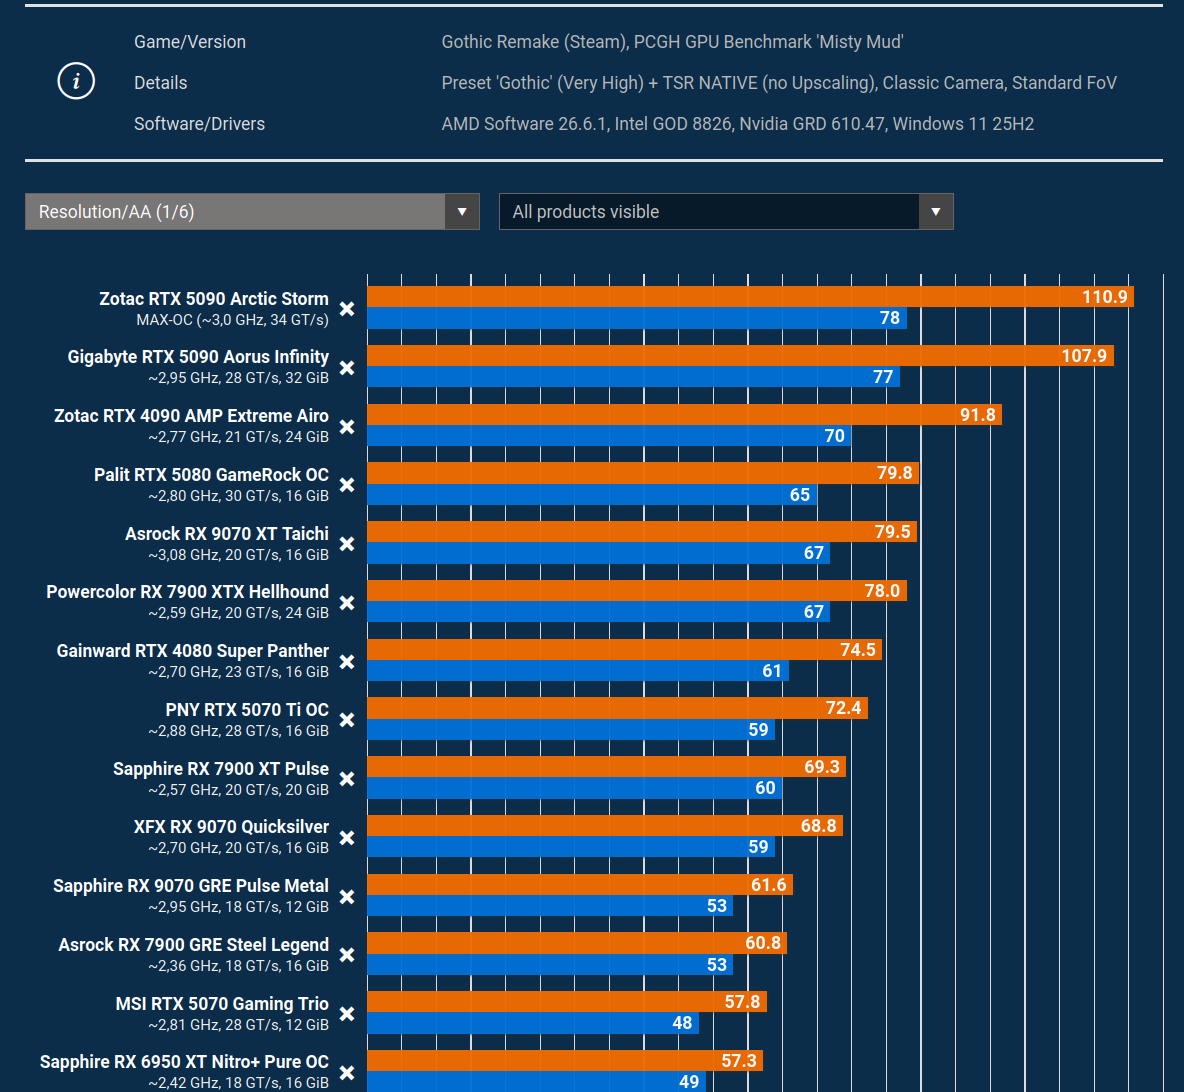
Task: Remove Zotac RTX 5090 Arctic Storm entry
Action: tap(347, 309)
